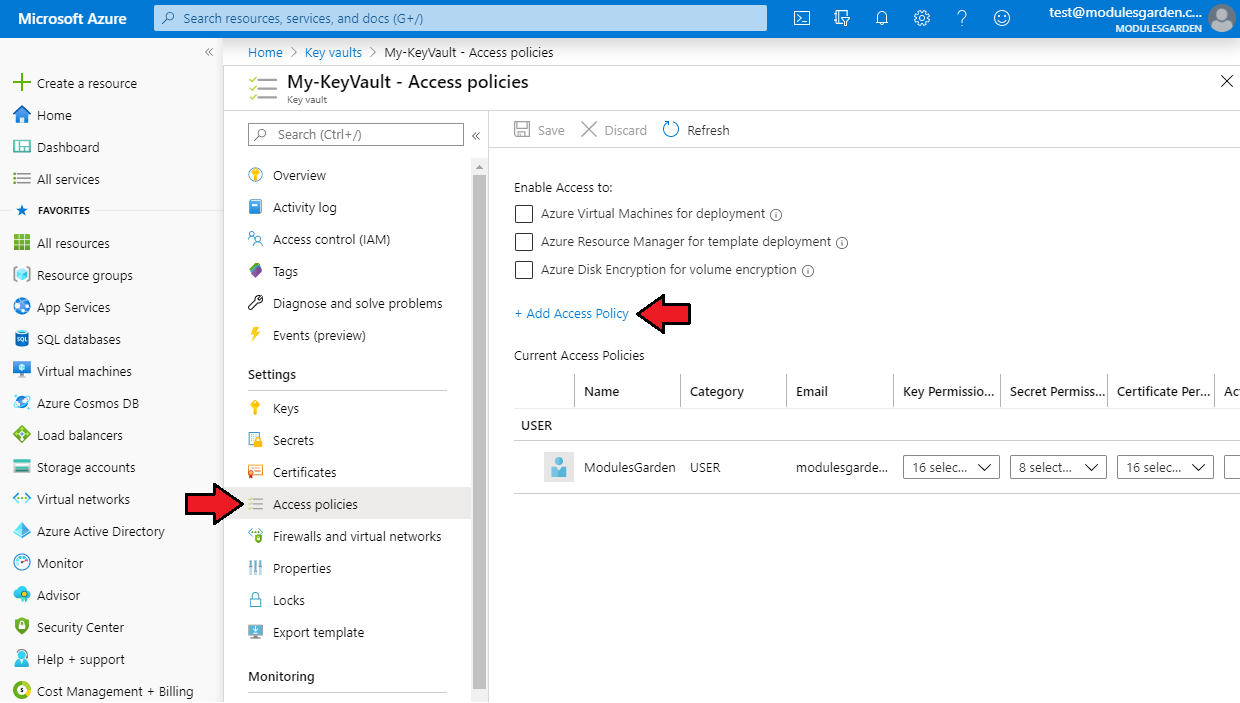The image size is (1240, 703).
Task: Click the Home house icon in sidebar
Action: click(x=21, y=115)
